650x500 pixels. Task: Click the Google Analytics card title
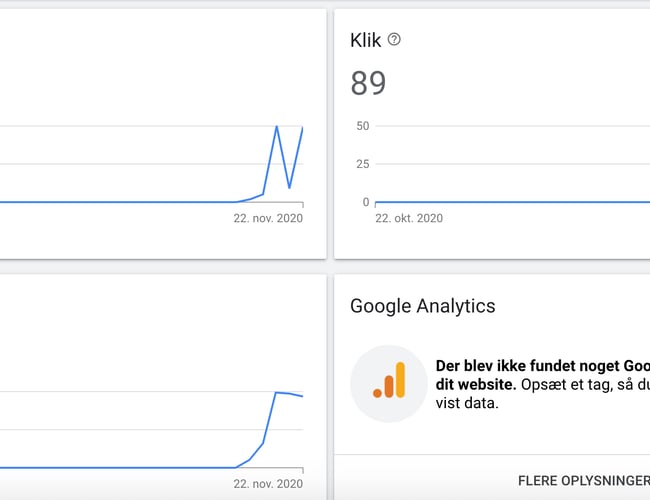(x=422, y=306)
